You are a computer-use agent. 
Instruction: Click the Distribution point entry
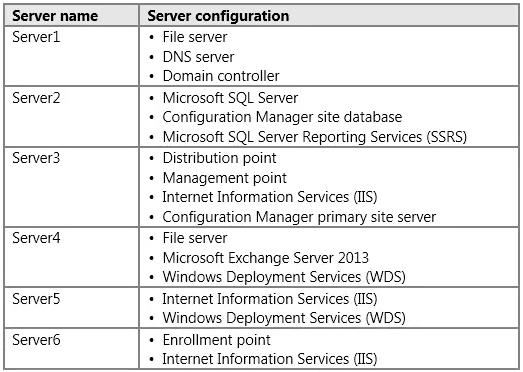219,158
